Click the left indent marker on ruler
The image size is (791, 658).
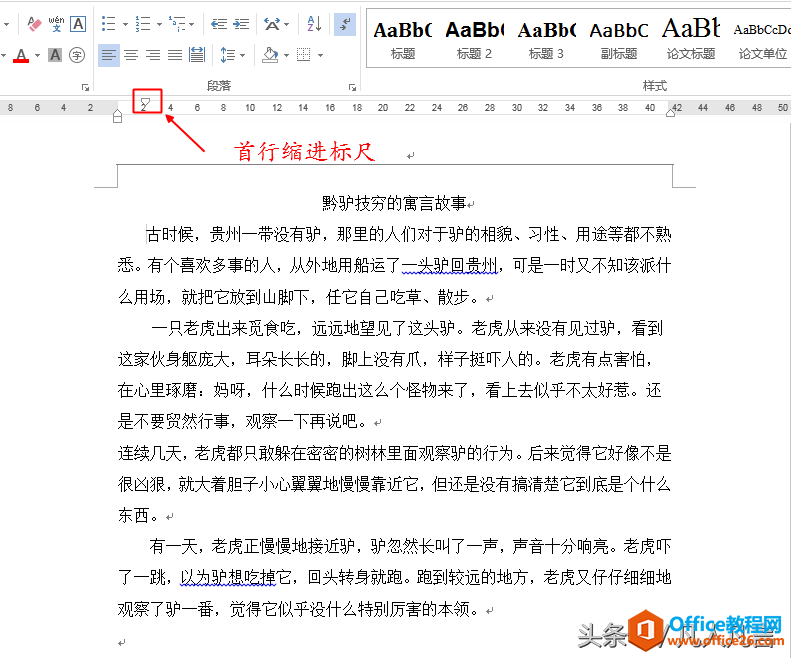[118, 119]
